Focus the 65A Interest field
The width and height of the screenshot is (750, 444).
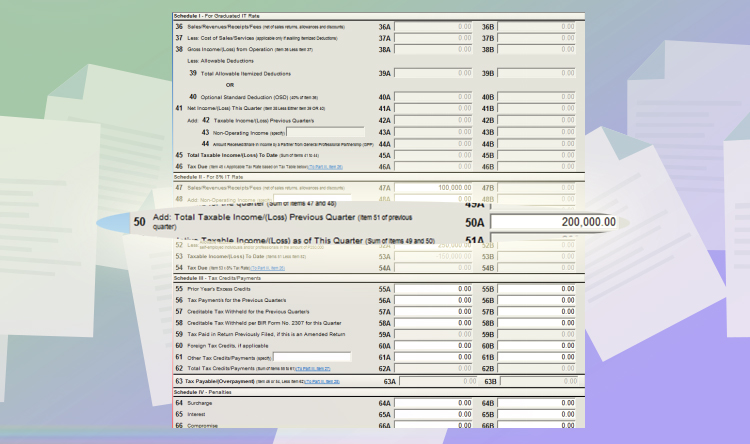click(433, 414)
